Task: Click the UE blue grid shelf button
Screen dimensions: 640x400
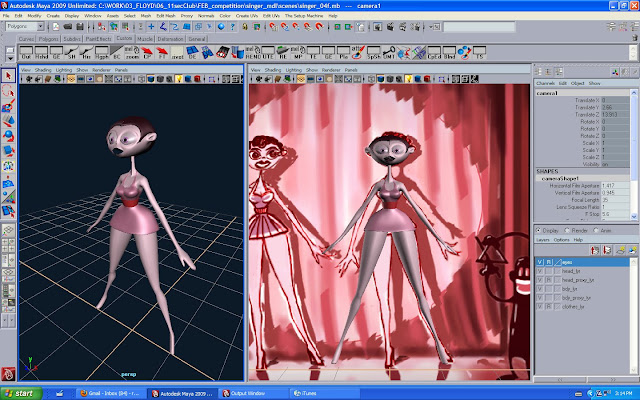Action: (192, 53)
